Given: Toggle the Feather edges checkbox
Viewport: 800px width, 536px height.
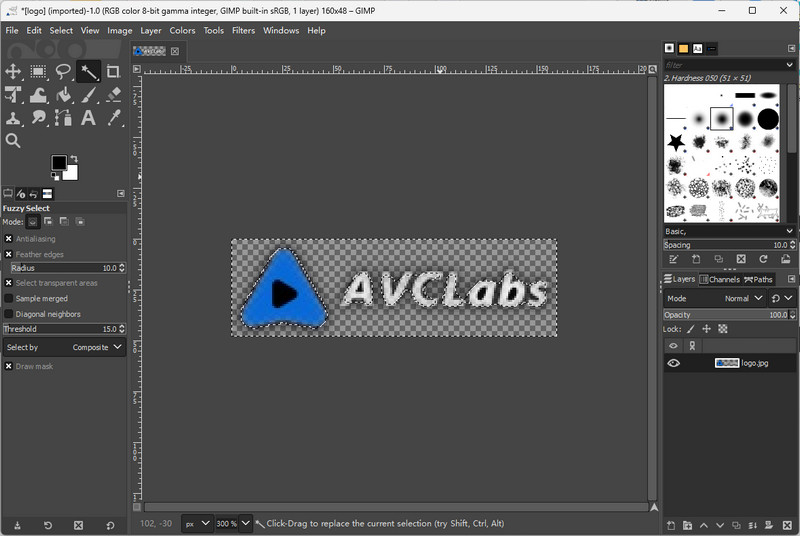Looking at the screenshot, I should point(9,254).
